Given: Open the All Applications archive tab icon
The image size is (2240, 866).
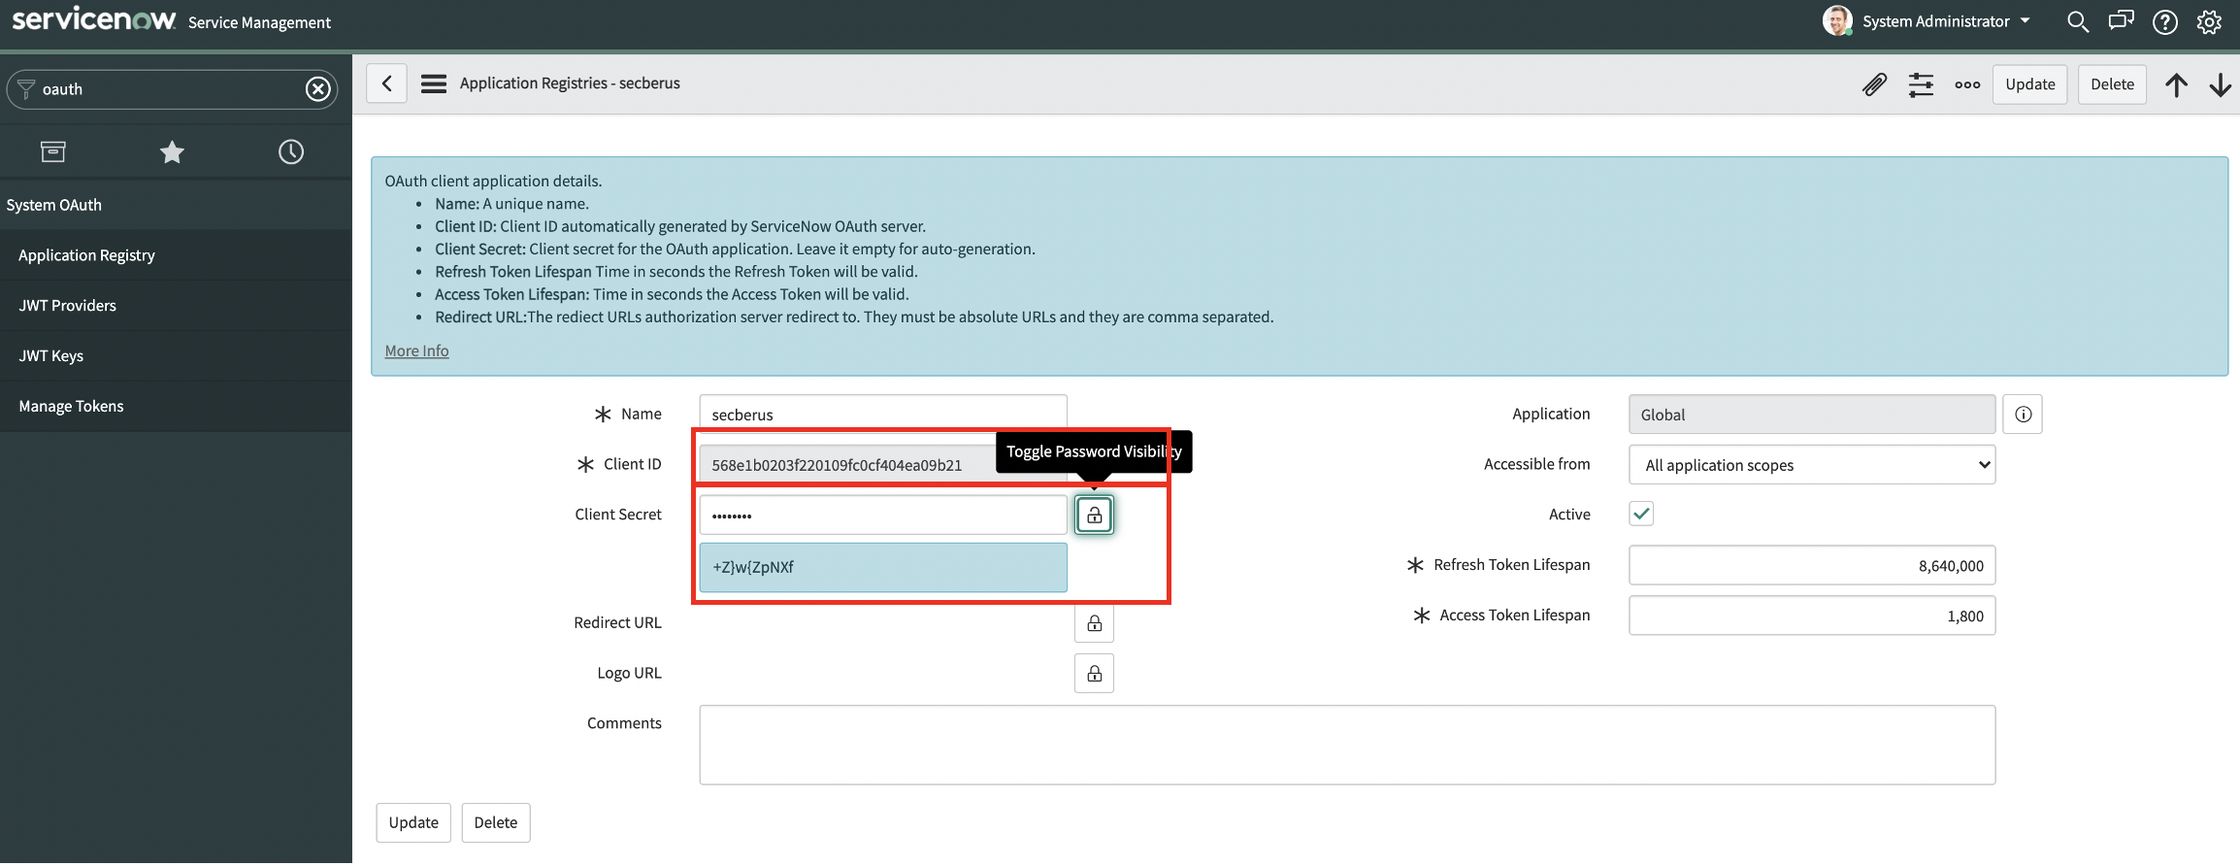Looking at the screenshot, I should (53, 151).
